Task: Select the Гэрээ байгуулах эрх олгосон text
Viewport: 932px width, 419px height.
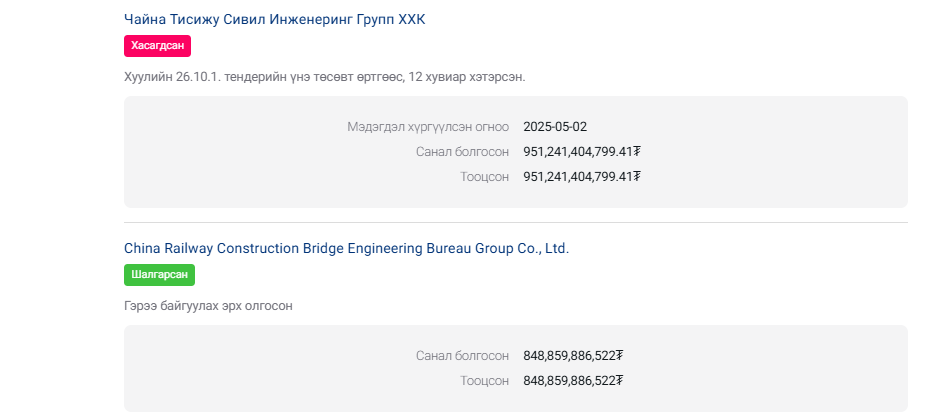Action: tap(208, 306)
